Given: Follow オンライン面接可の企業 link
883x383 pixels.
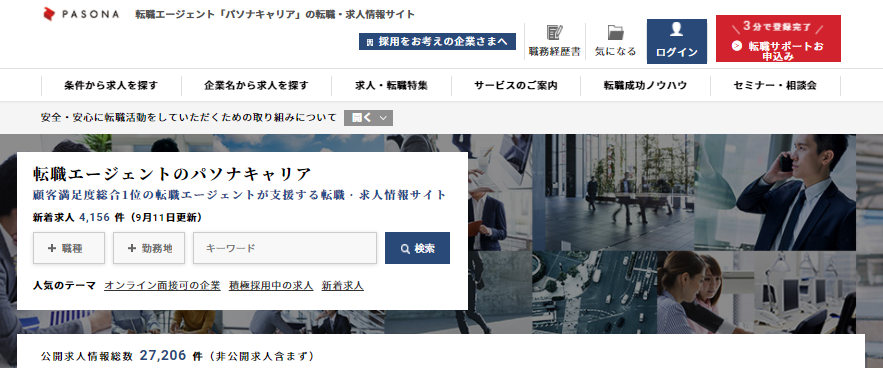Looking at the screenshot, I should 162,286.
